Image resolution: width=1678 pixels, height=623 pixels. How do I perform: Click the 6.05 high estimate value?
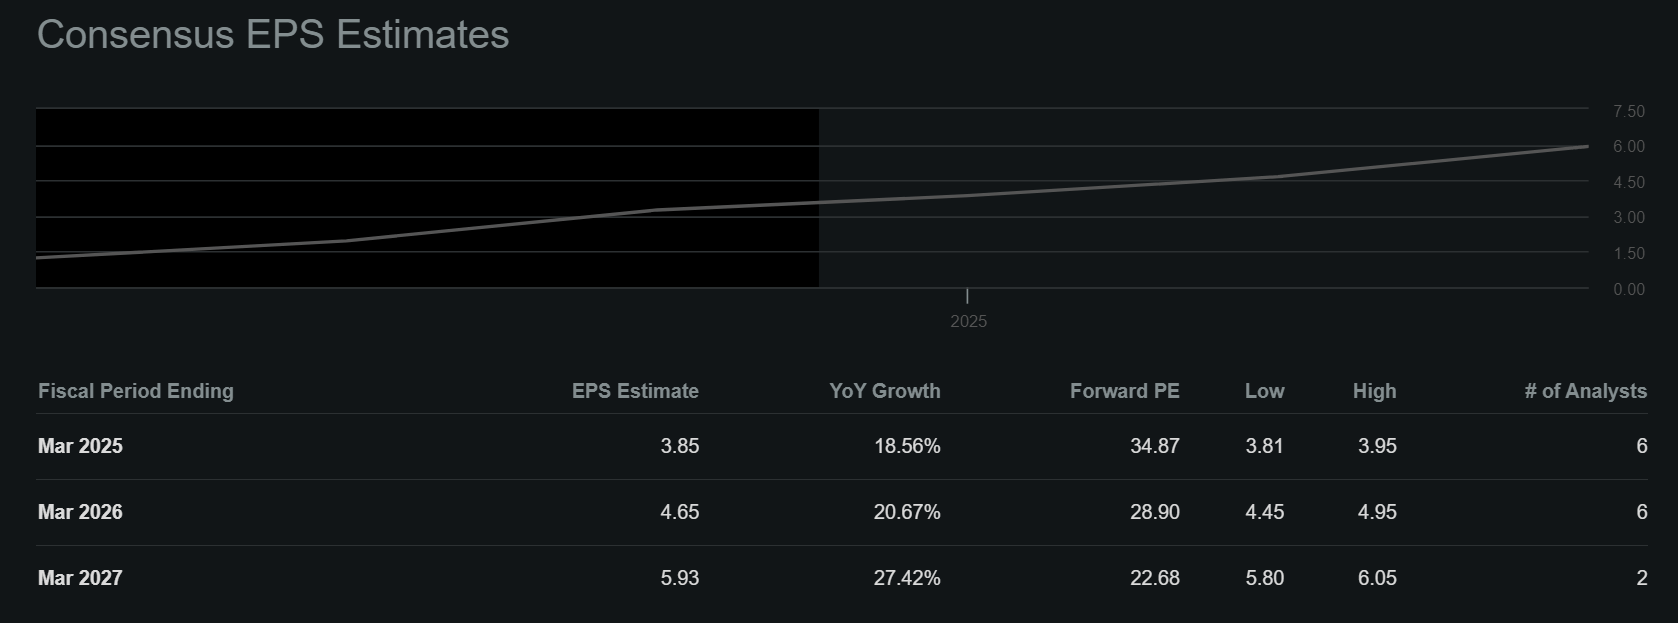(1377, 578)
